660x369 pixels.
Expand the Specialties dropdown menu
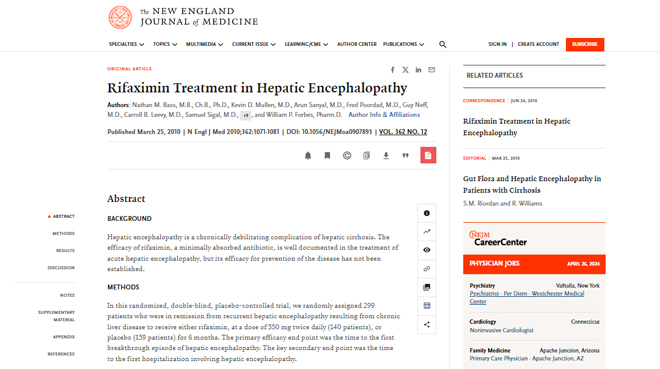coord(126,44)
